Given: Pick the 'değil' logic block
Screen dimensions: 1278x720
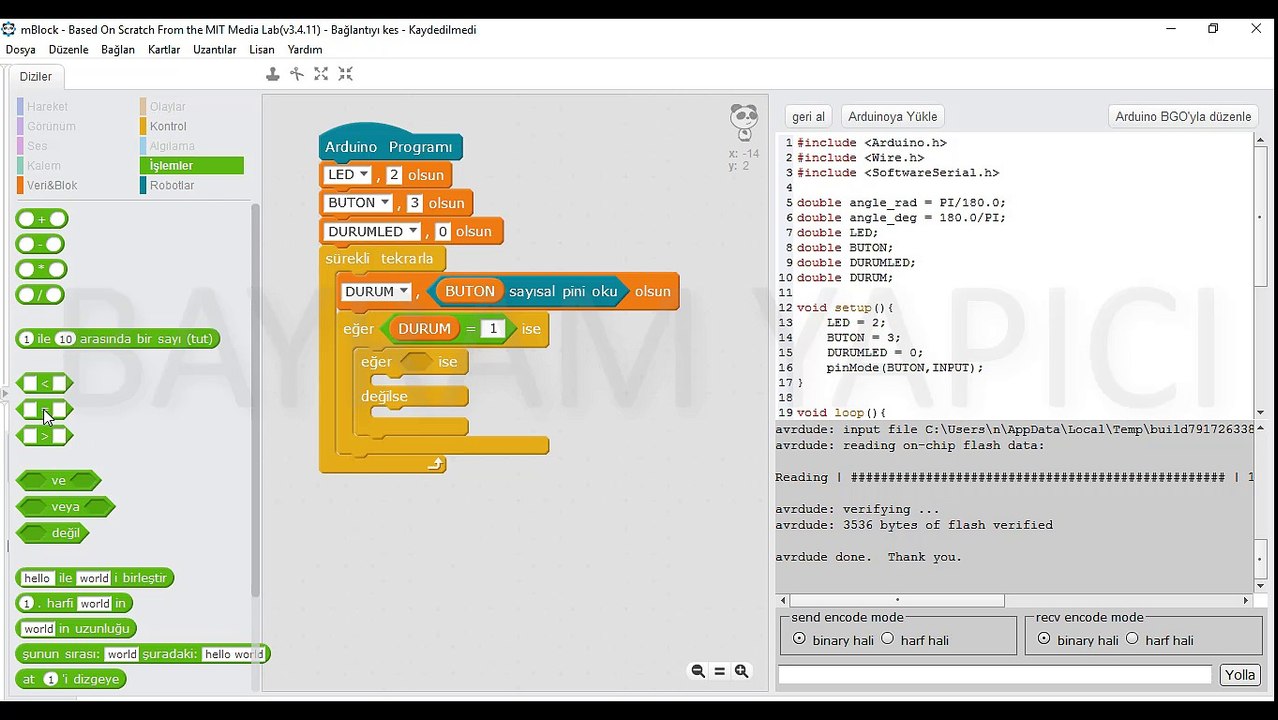Looking at the screenshot, I should [53, 533].
